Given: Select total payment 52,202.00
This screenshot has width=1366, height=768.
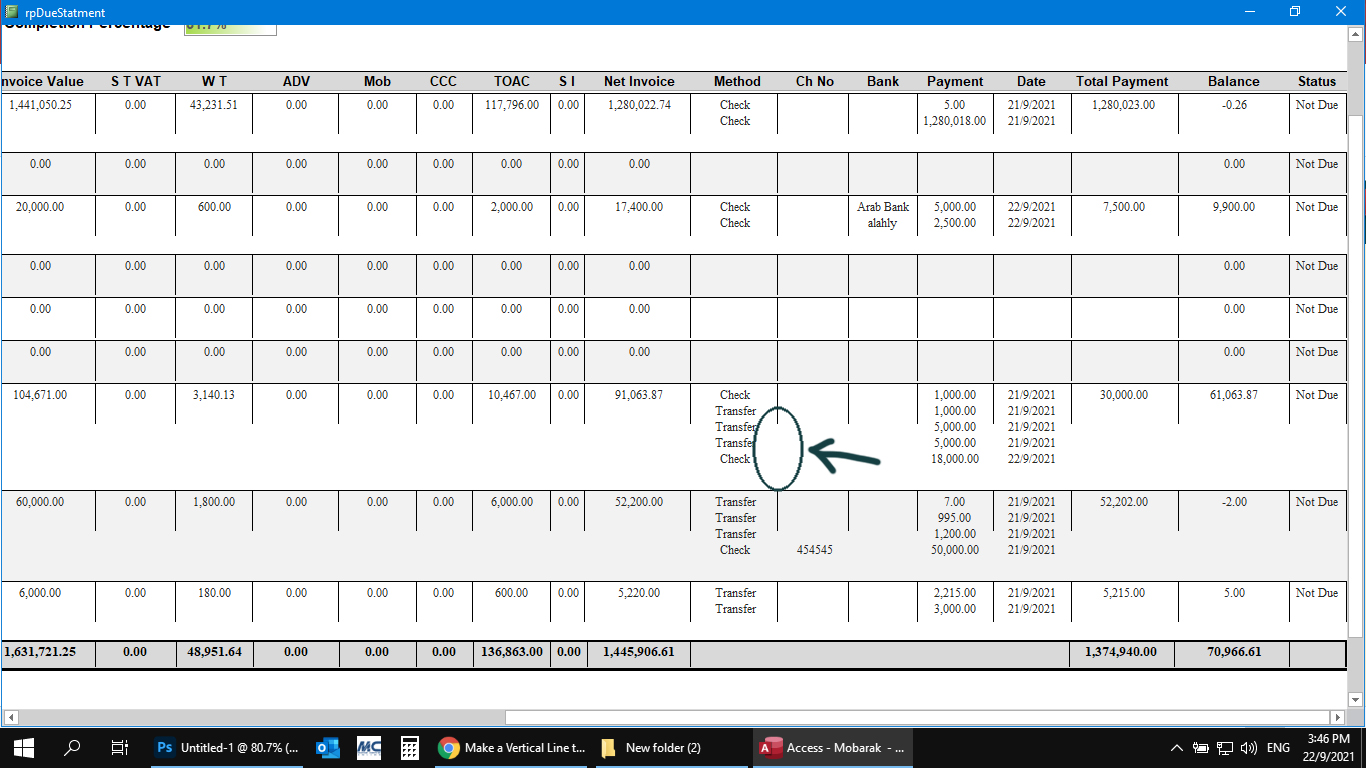Looking at the screenshot, I should click(1124, 502).
